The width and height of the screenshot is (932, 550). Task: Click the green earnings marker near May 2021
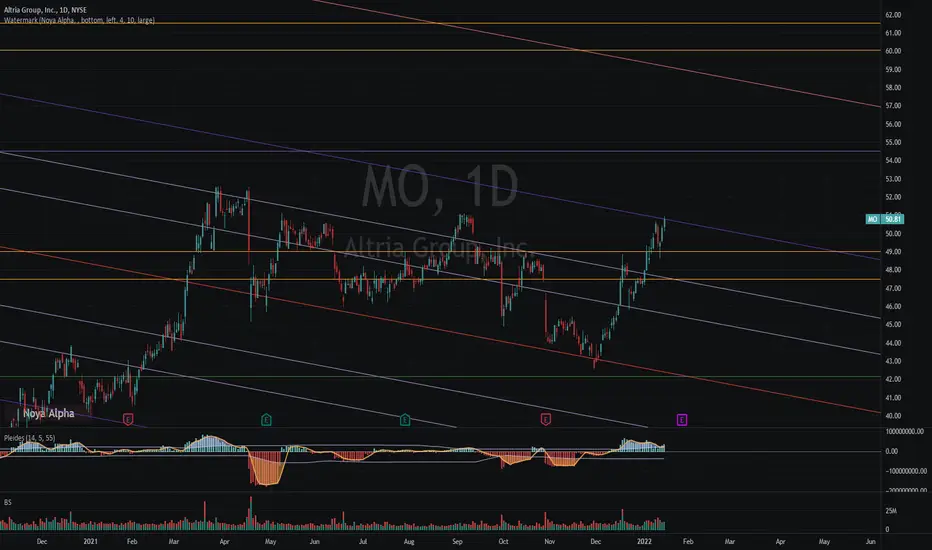(266, 420)
